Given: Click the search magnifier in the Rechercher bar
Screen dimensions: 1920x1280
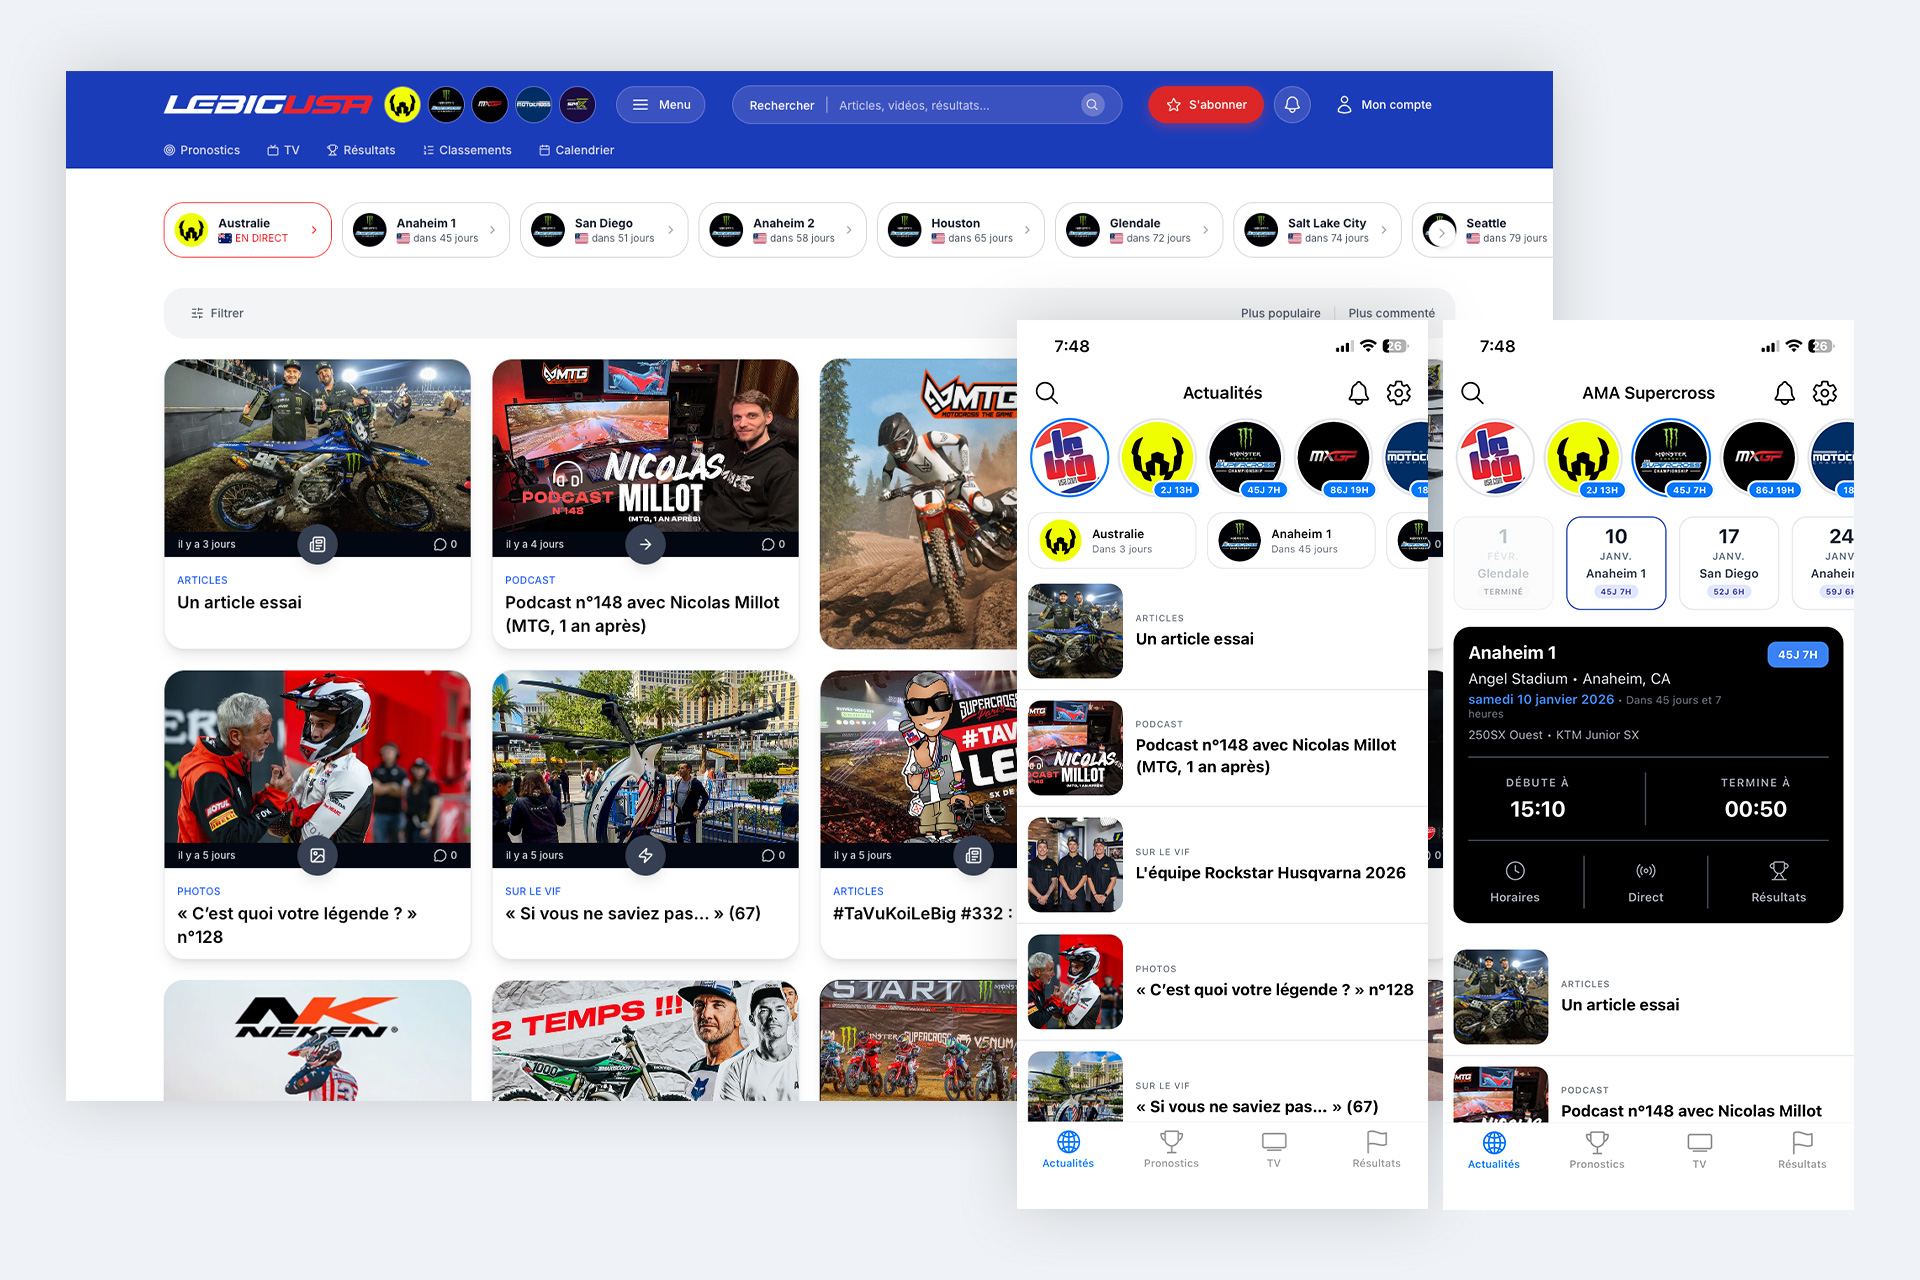Looking at the screenshot, I should pyautogui.click(x=1092, y=104).
